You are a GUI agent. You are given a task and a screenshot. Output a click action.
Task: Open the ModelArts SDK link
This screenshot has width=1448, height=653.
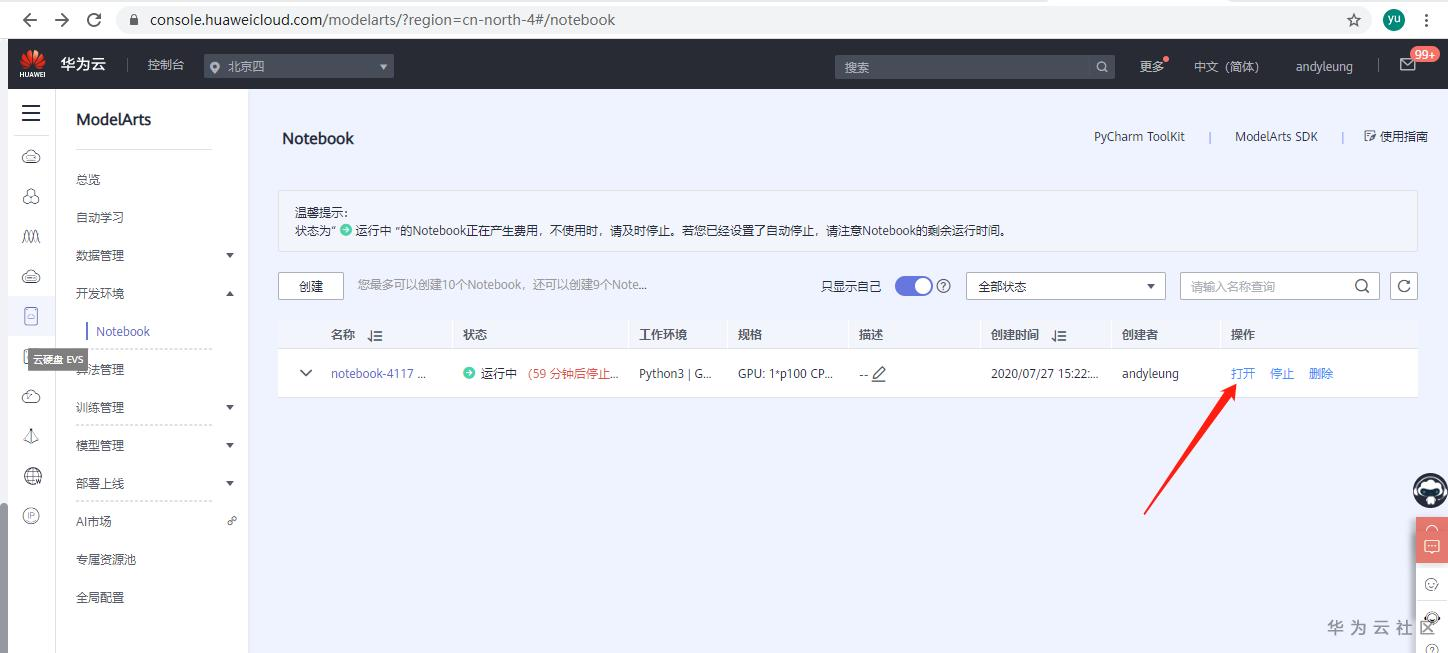pos(1276,137)
